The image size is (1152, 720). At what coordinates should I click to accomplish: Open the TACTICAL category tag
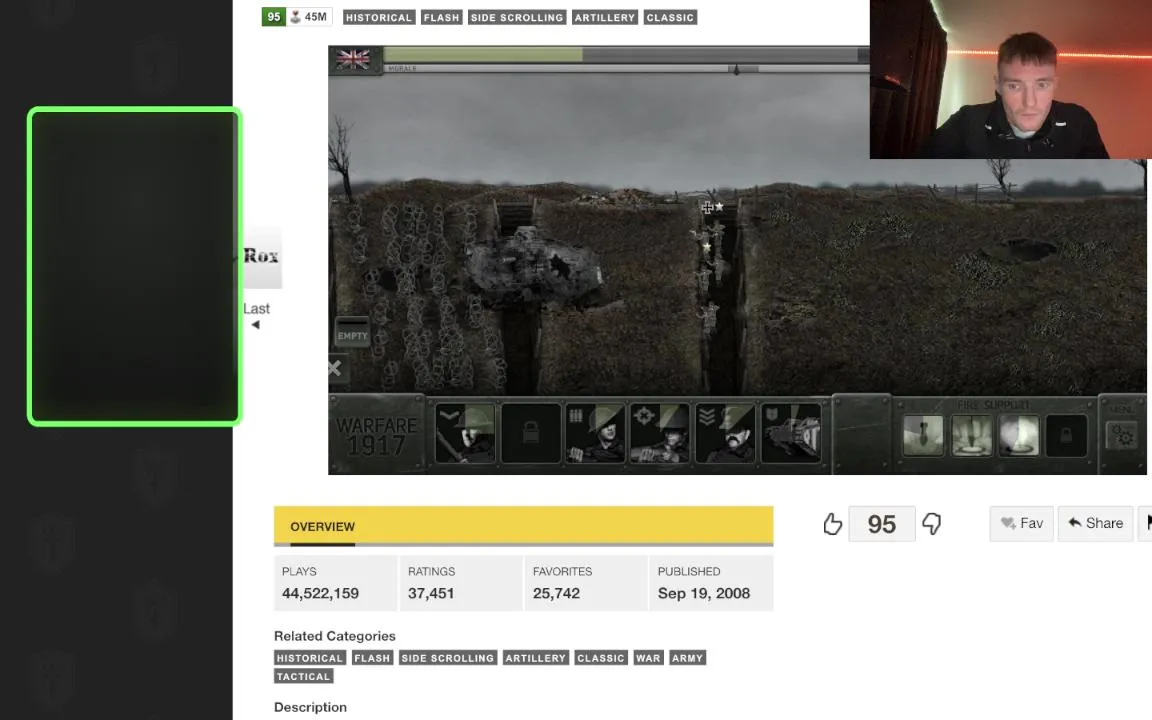click(x=303, y=677)
